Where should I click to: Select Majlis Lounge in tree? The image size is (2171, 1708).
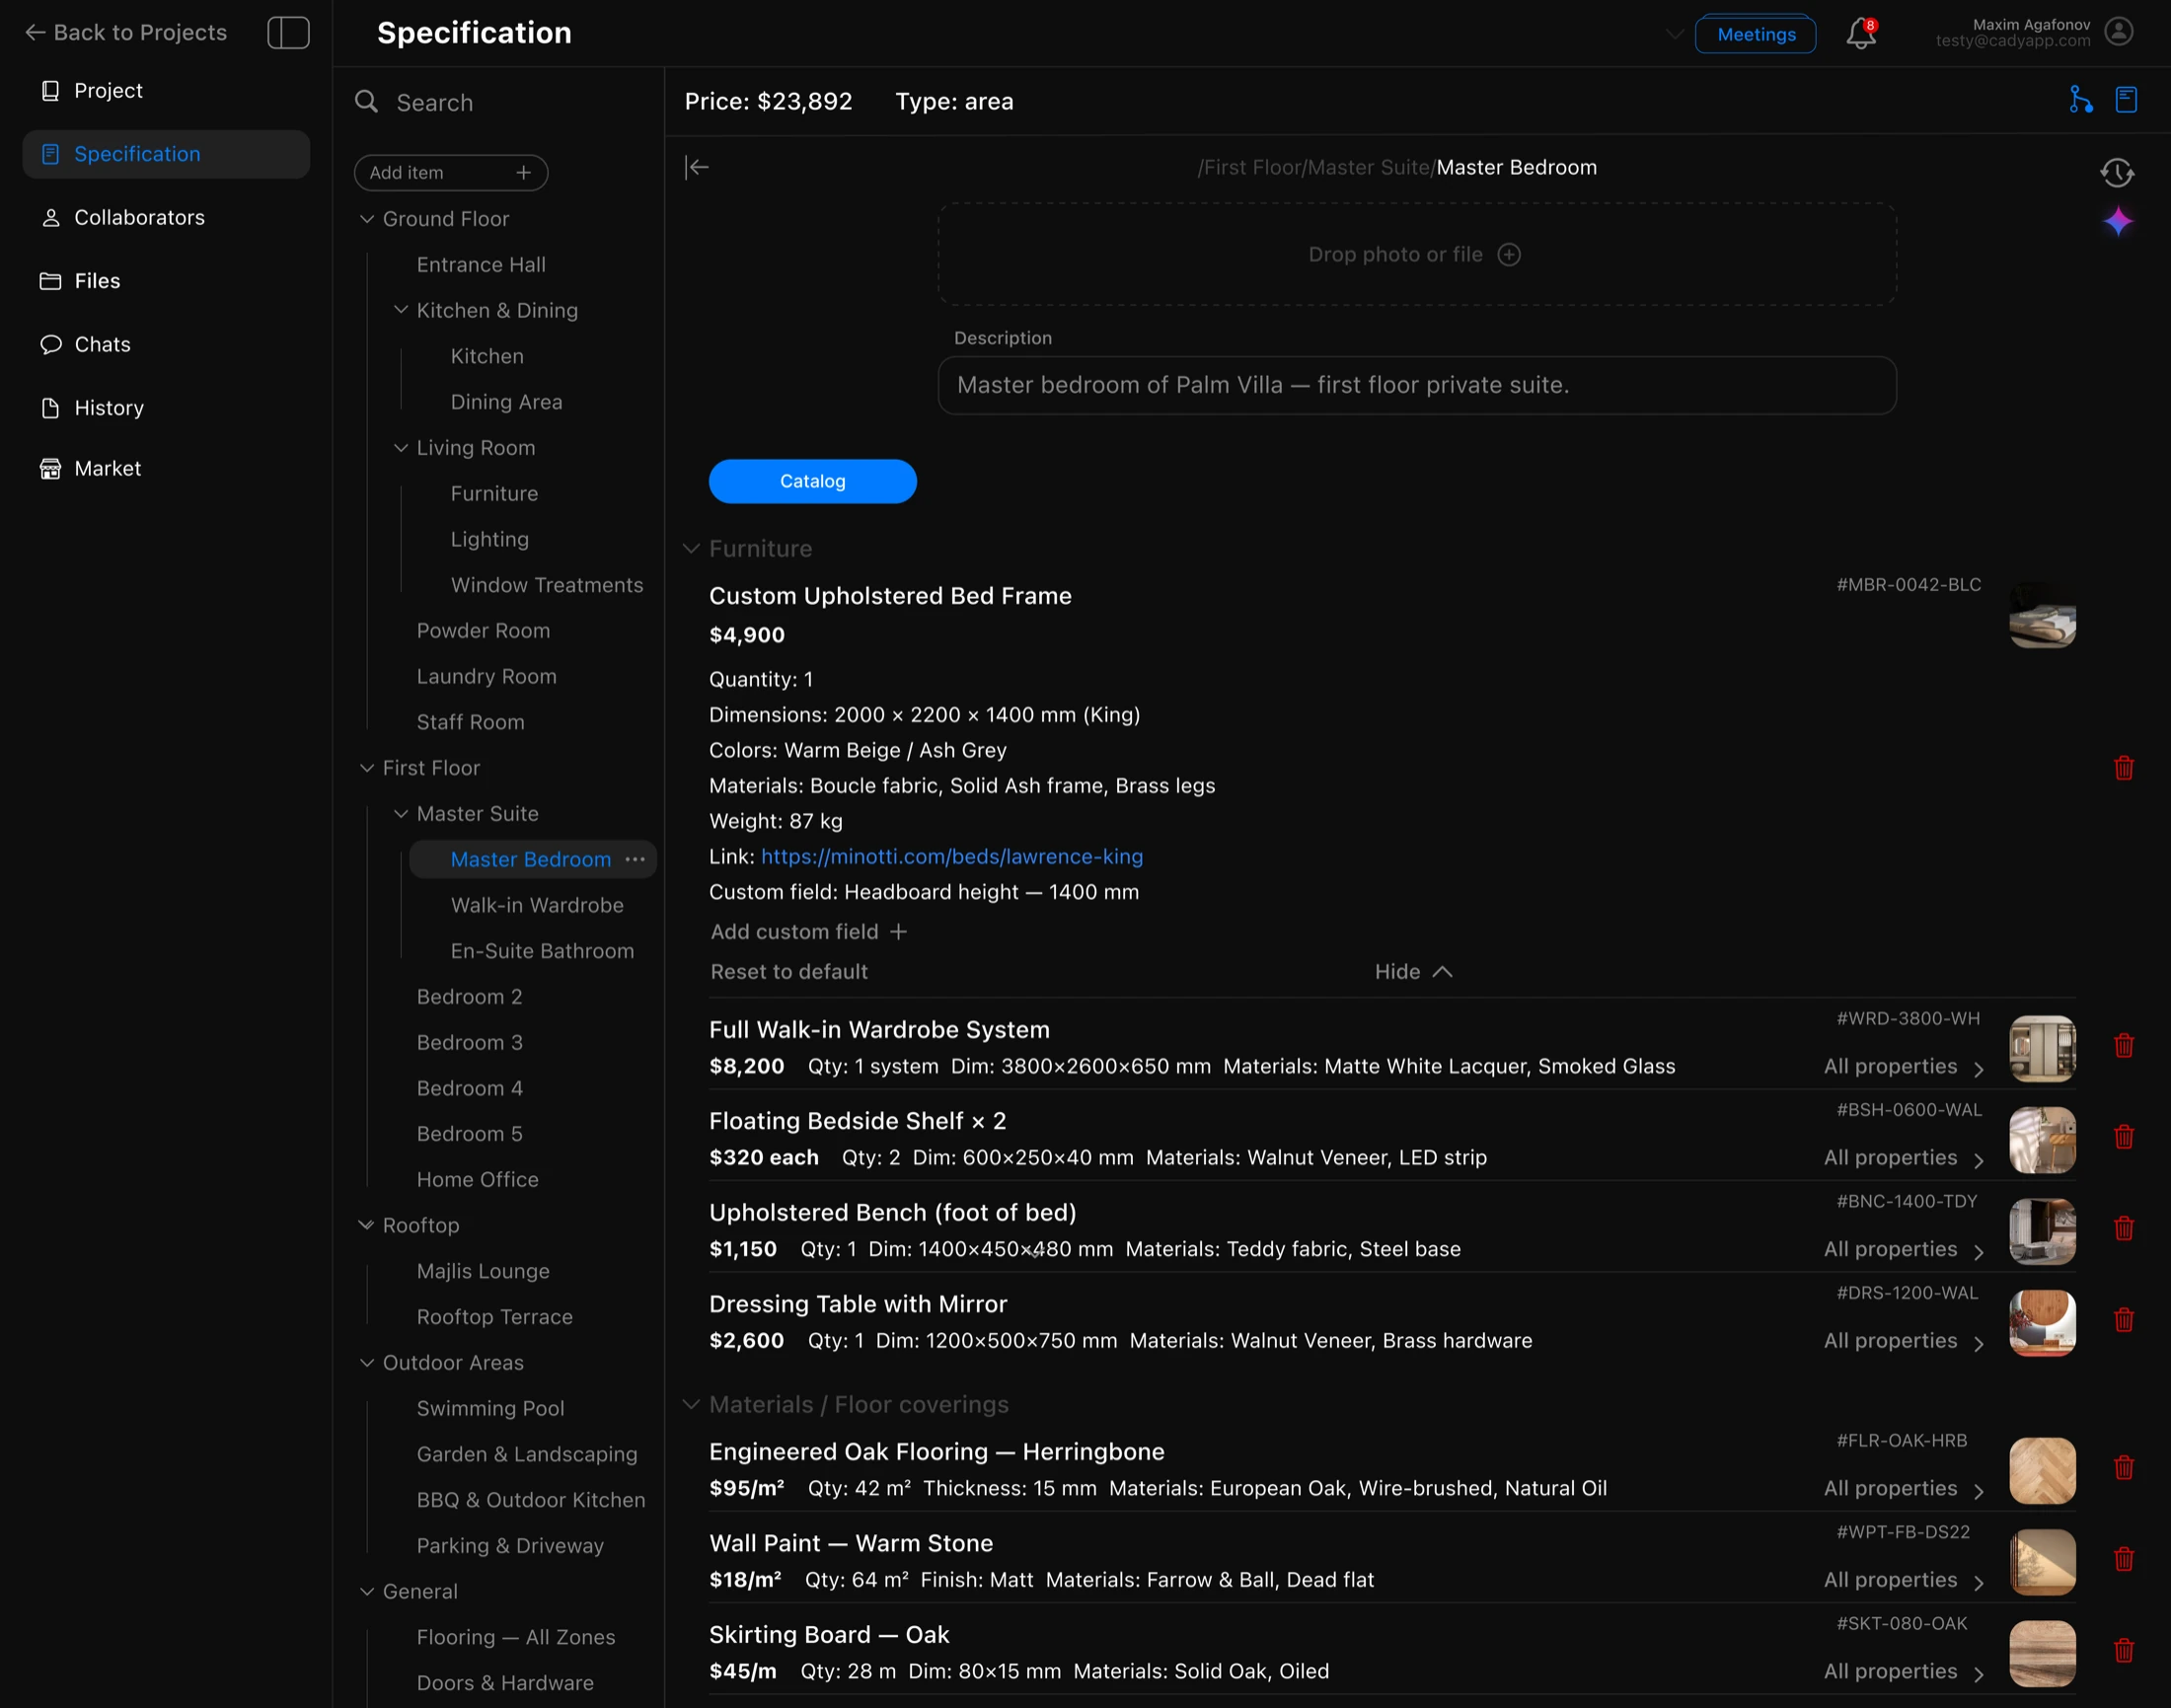click(x=483, y=1271)
